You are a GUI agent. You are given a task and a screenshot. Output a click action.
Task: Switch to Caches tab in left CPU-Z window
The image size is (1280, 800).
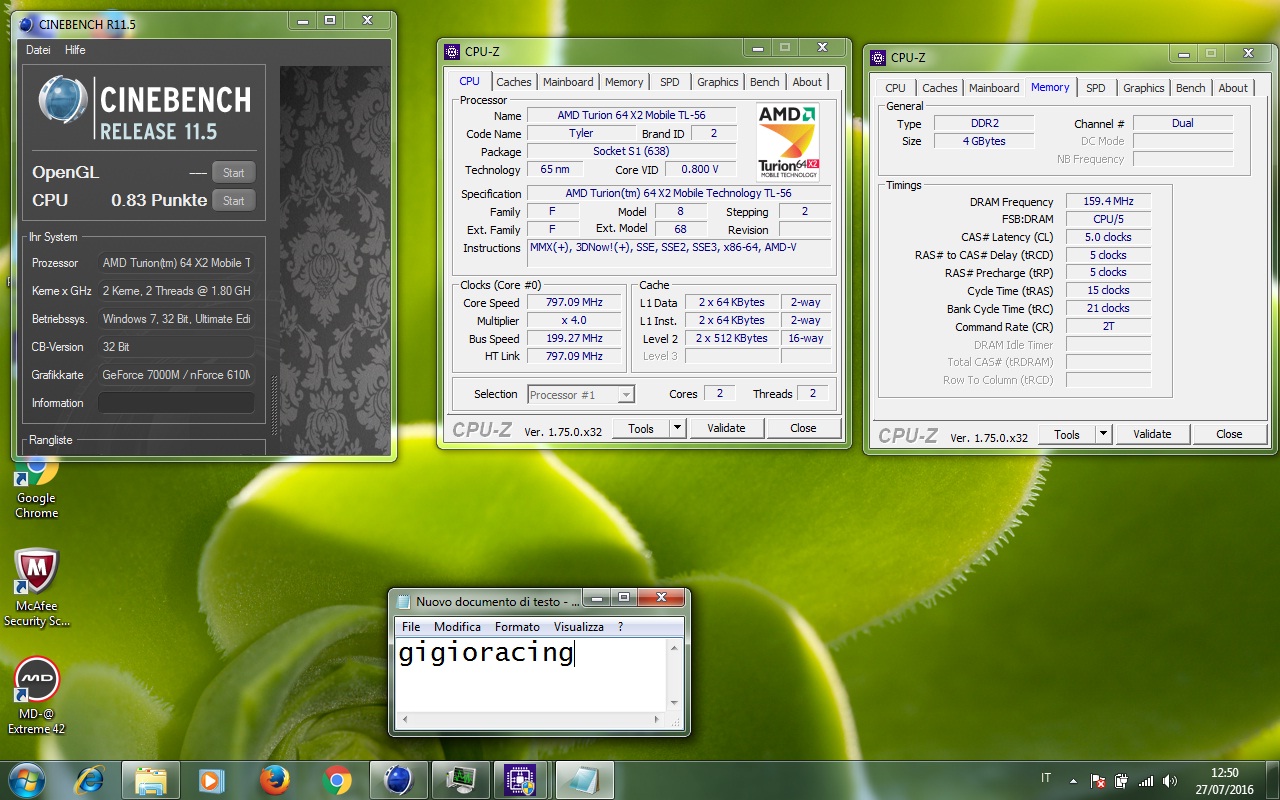tap(514, 82)
